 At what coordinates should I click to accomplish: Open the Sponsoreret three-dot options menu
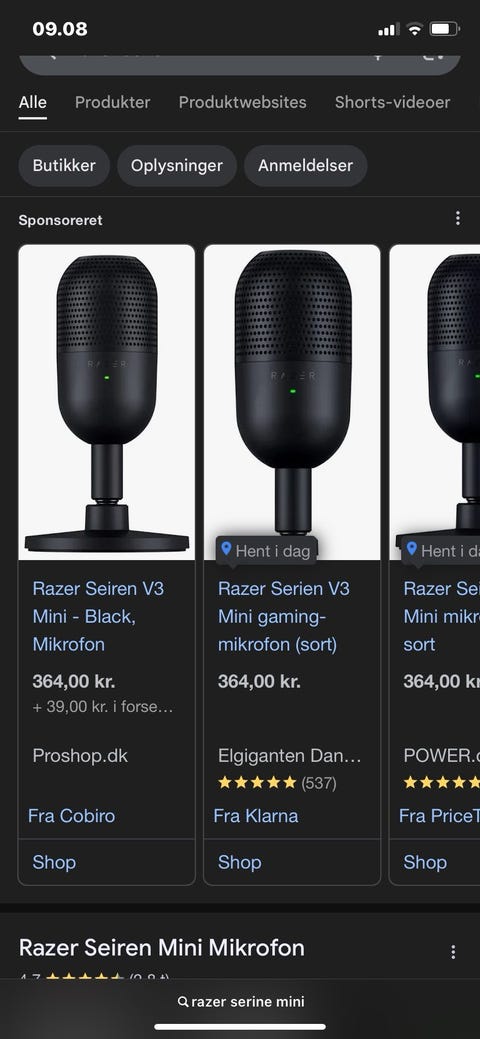457,219
